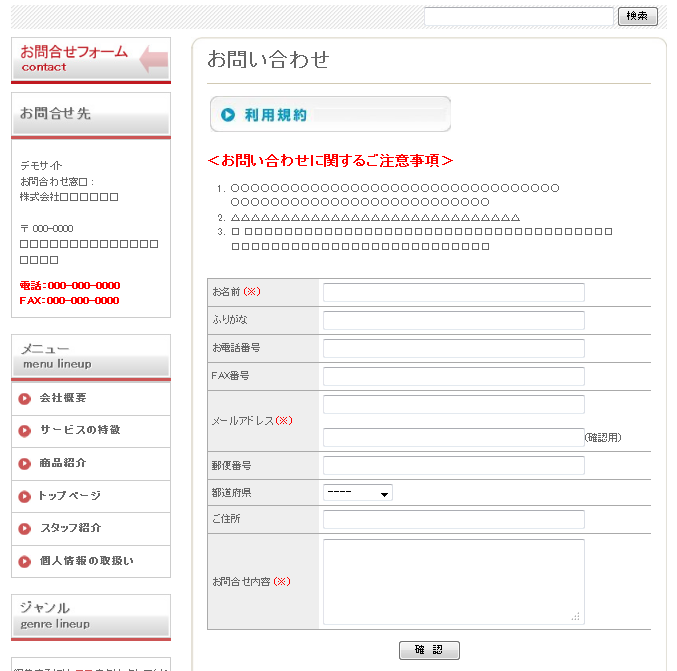Click the FAX番号 input field
The image size is (677, 671).
click(453, 376)
